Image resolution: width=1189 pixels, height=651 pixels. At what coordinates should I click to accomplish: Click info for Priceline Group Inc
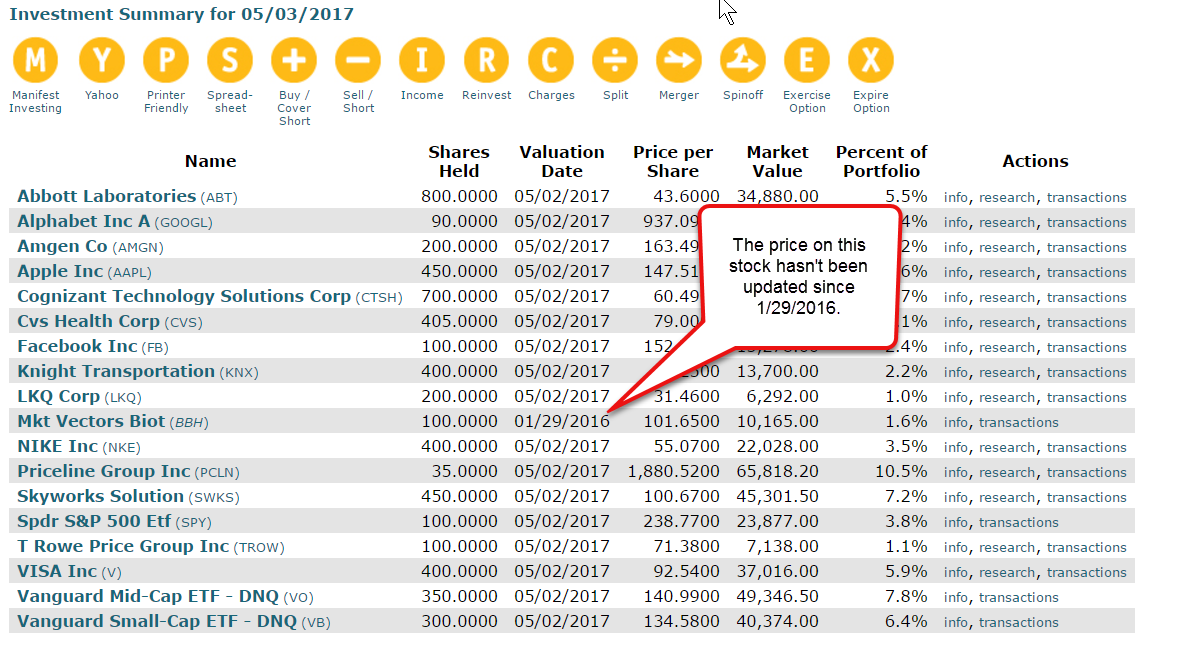point(955,472)
